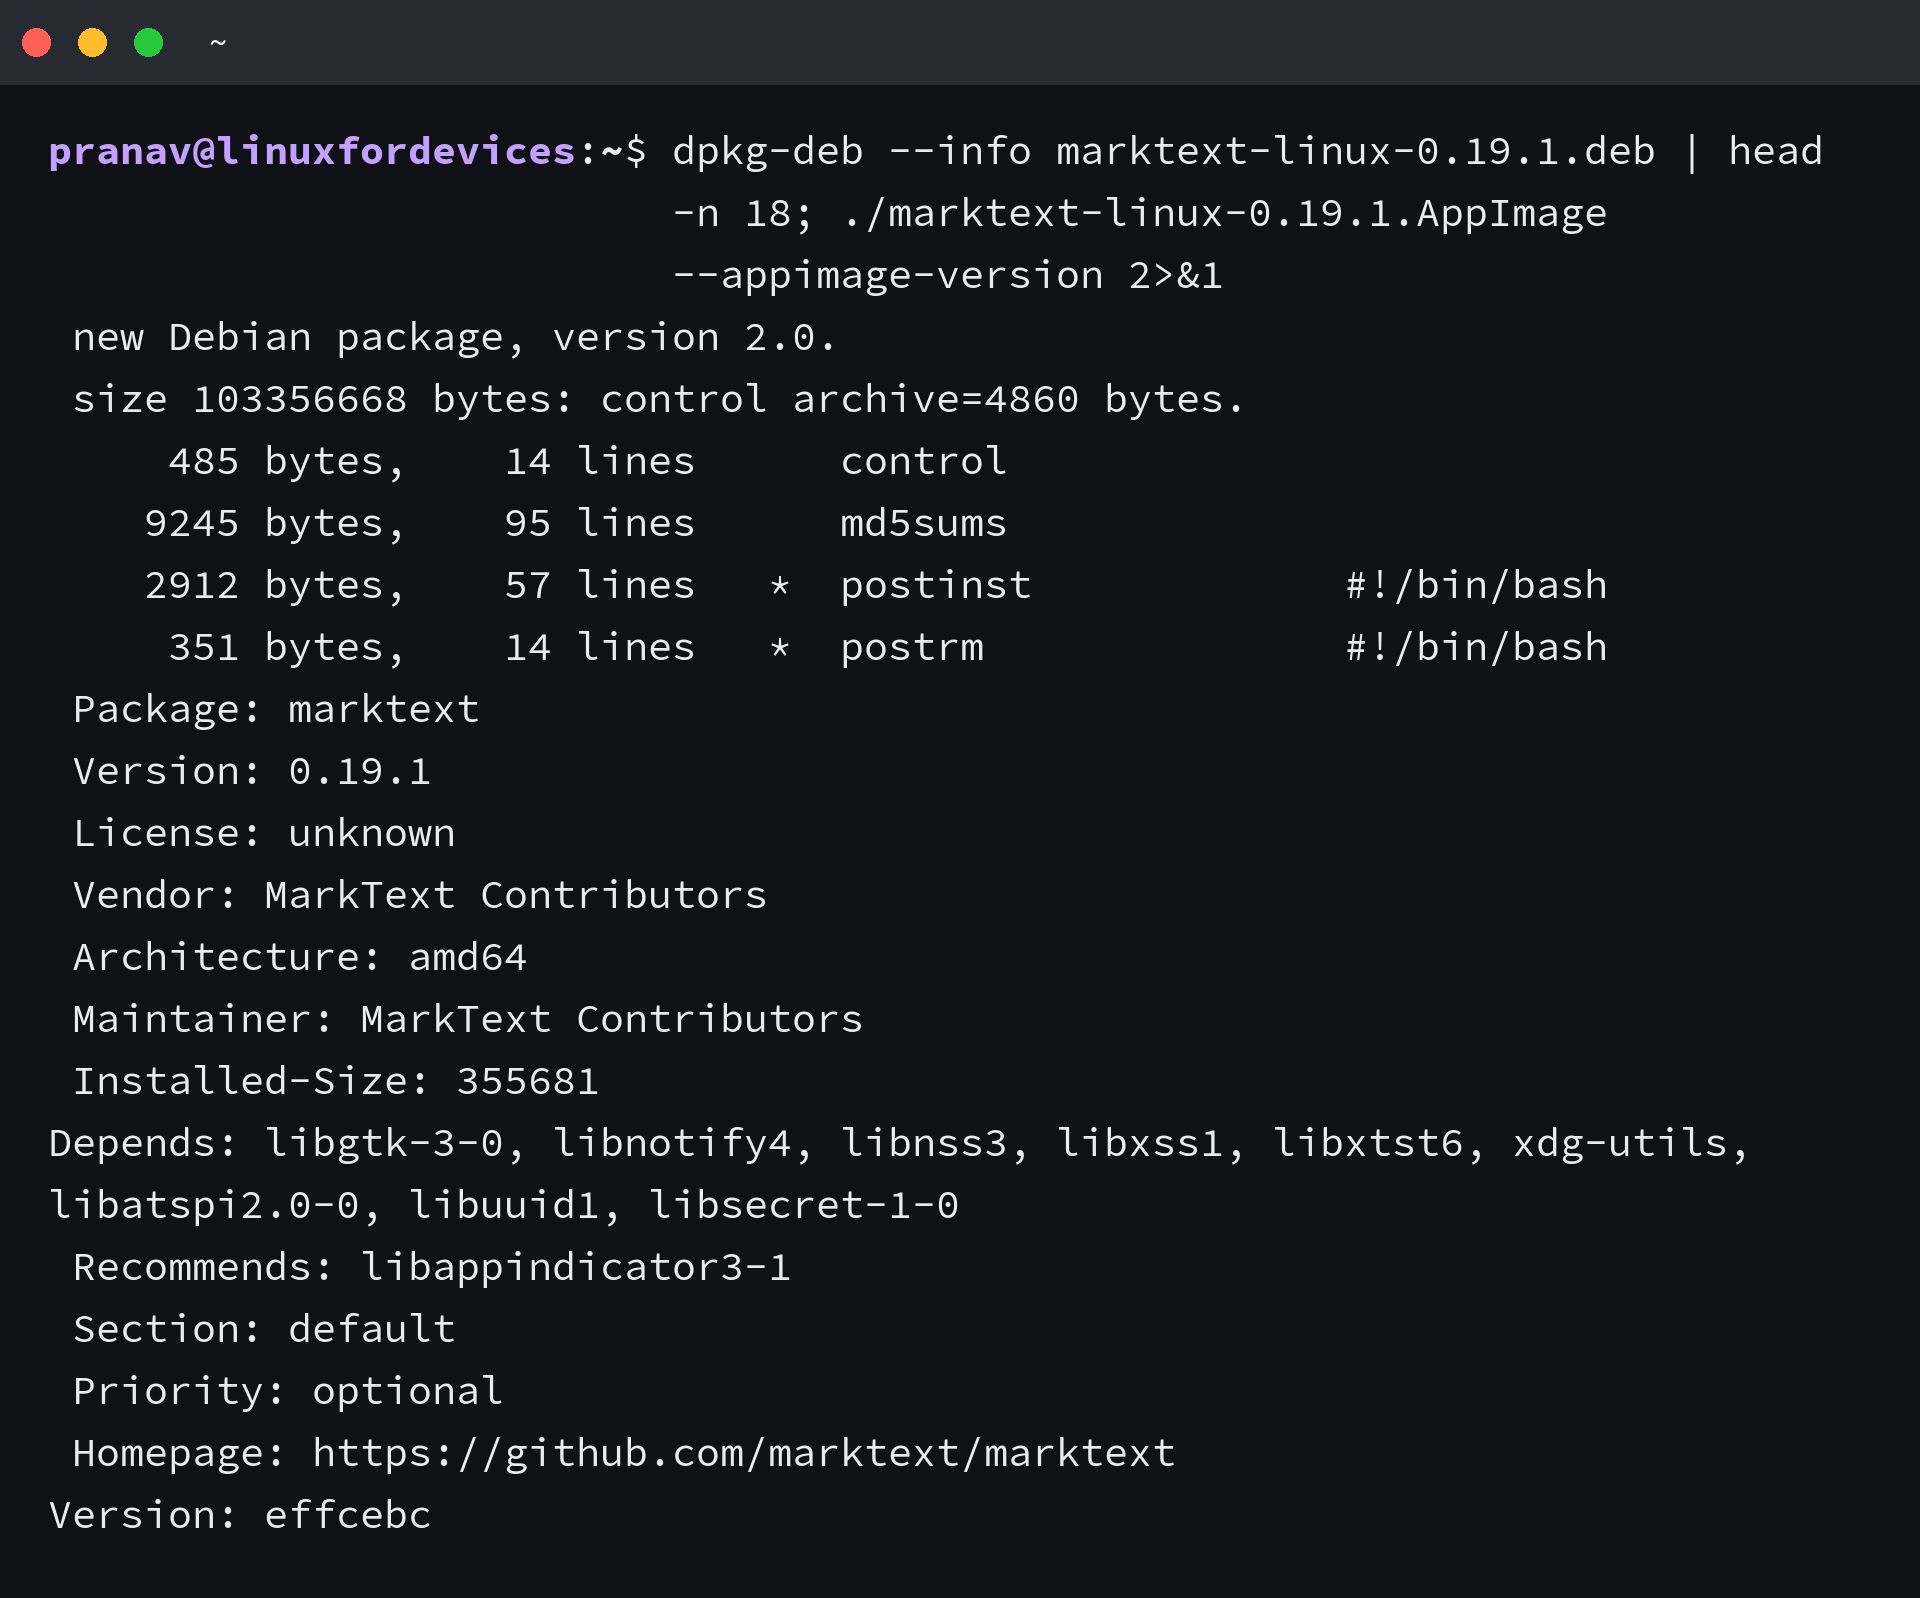
Task: Click the 'Installed-Size: 355681' line
Action: (336, 1082)
